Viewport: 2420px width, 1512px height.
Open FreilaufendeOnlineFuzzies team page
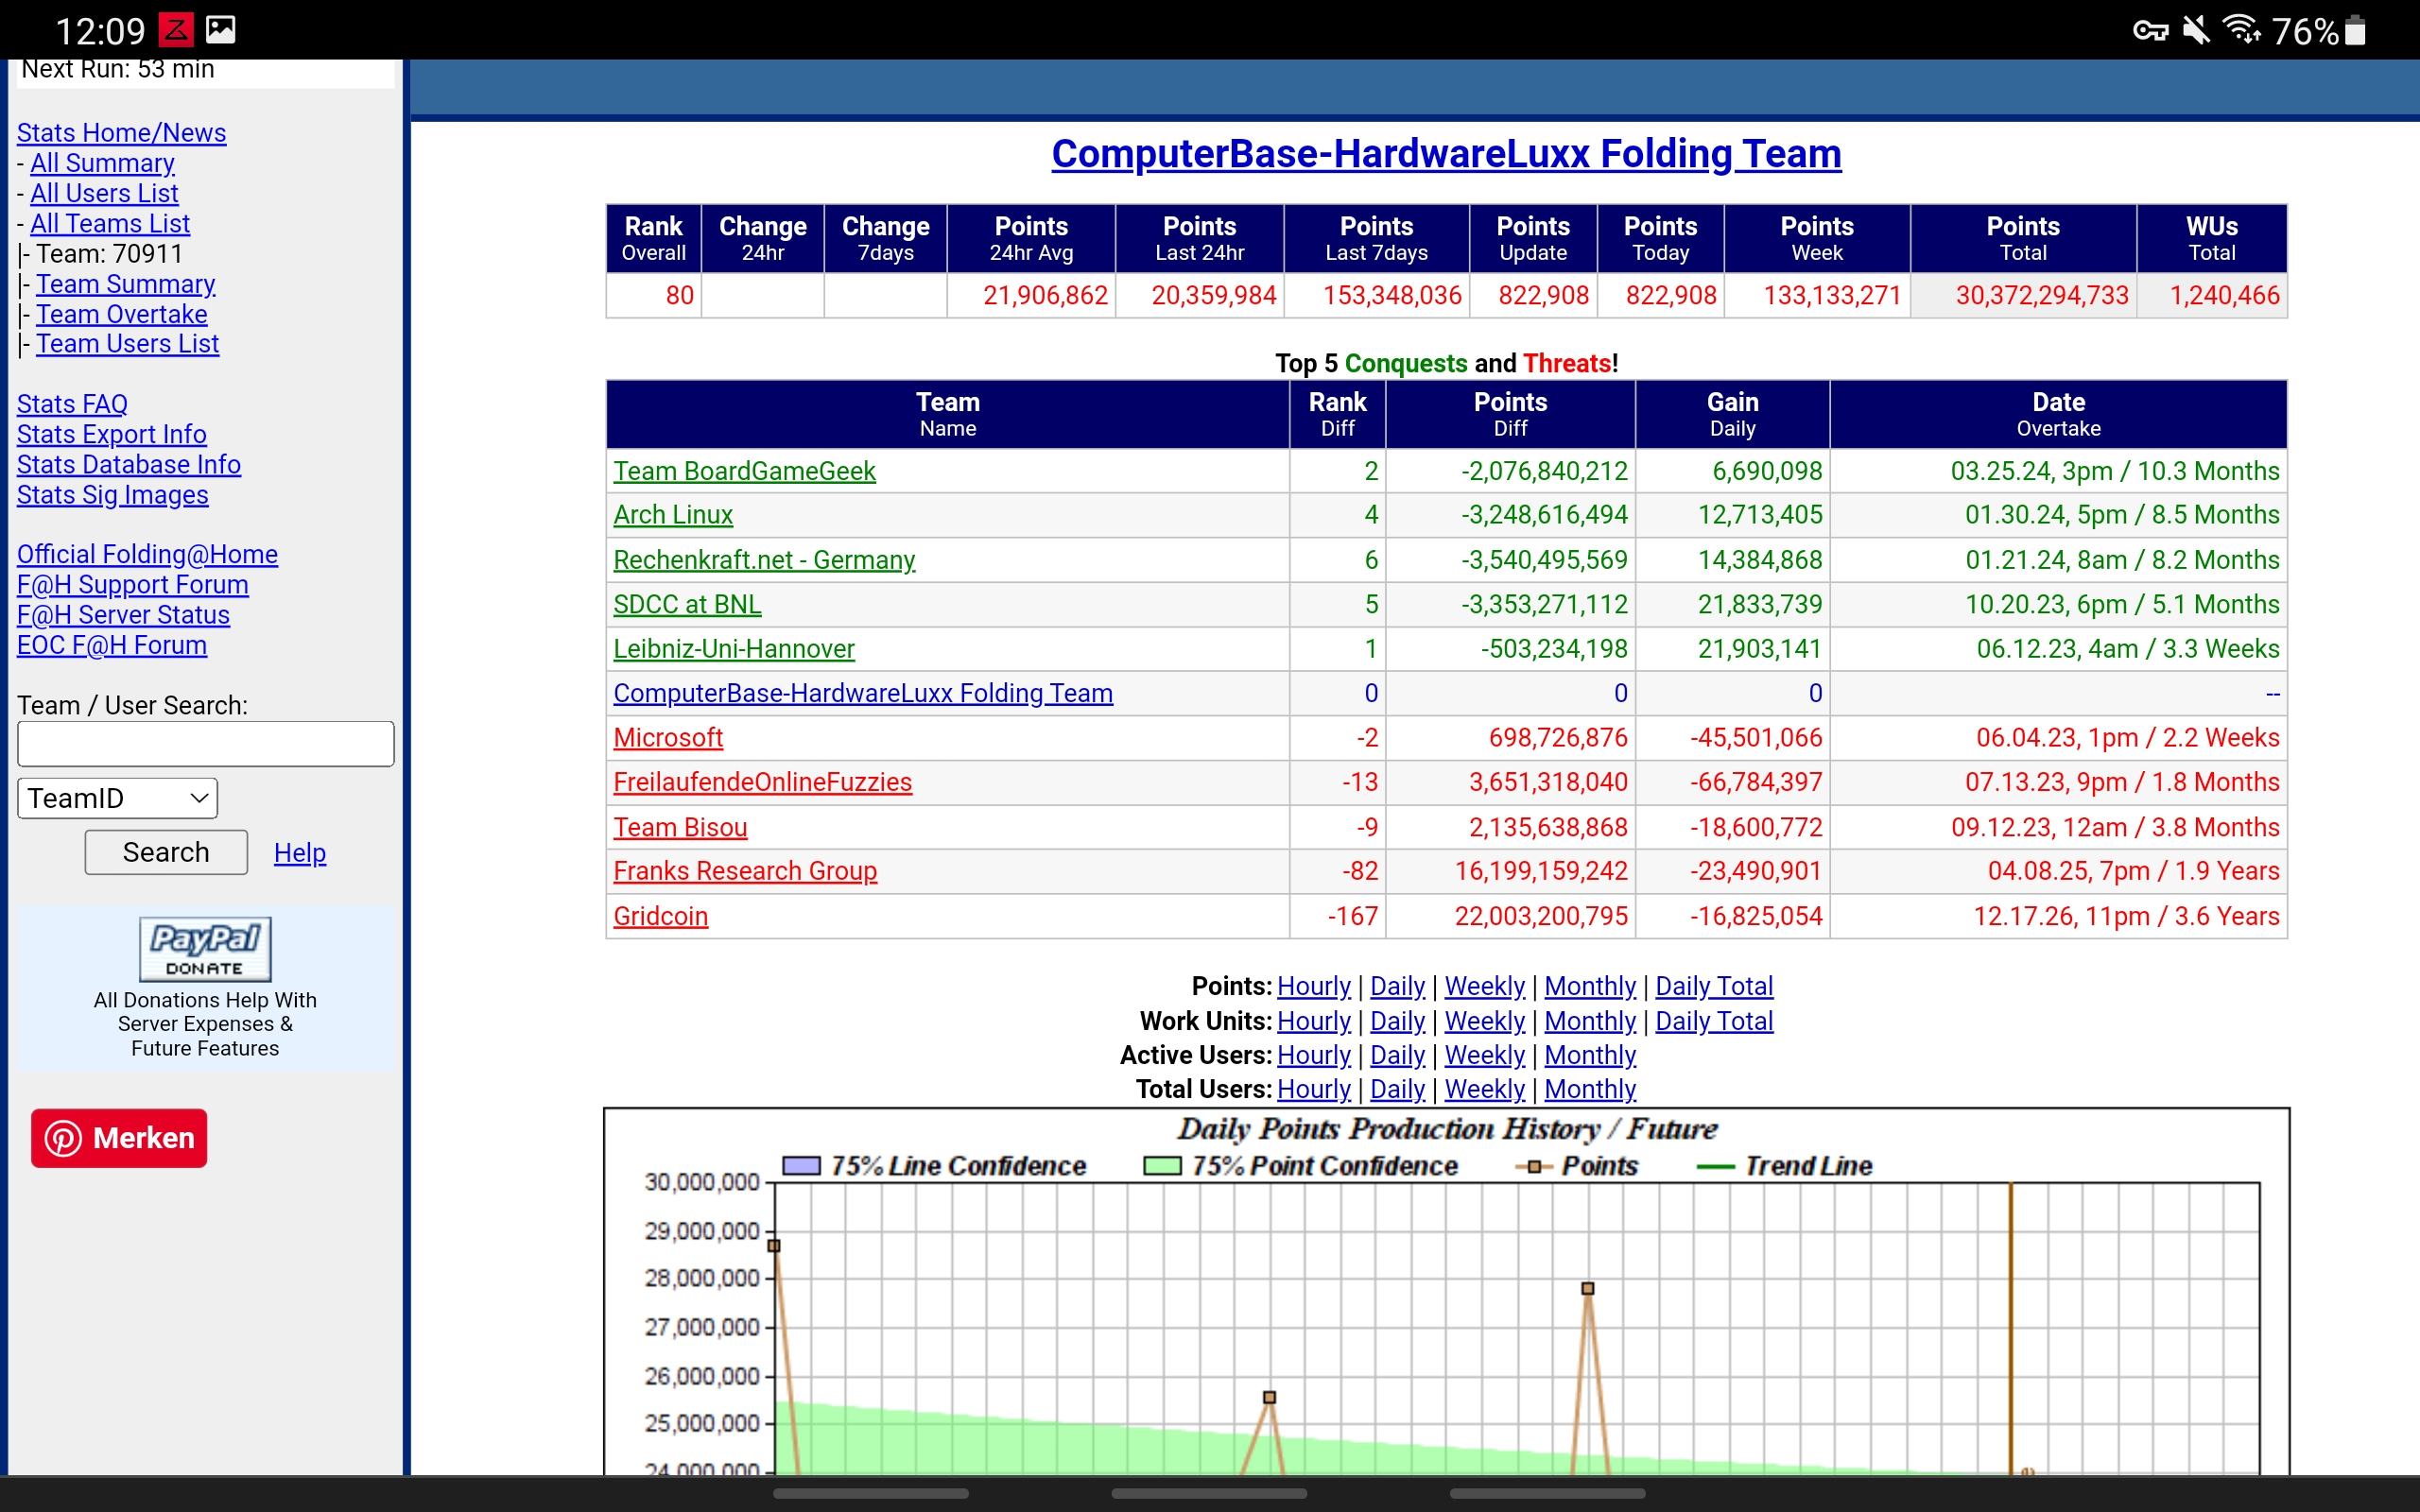point(762,782)
